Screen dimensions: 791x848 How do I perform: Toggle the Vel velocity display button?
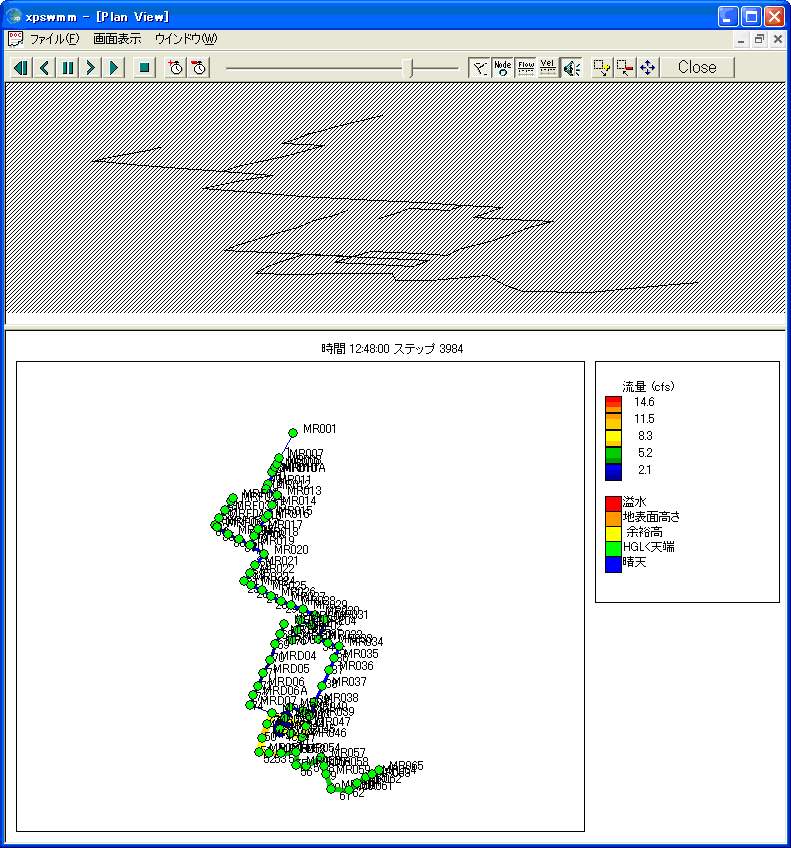coord(548,68)
